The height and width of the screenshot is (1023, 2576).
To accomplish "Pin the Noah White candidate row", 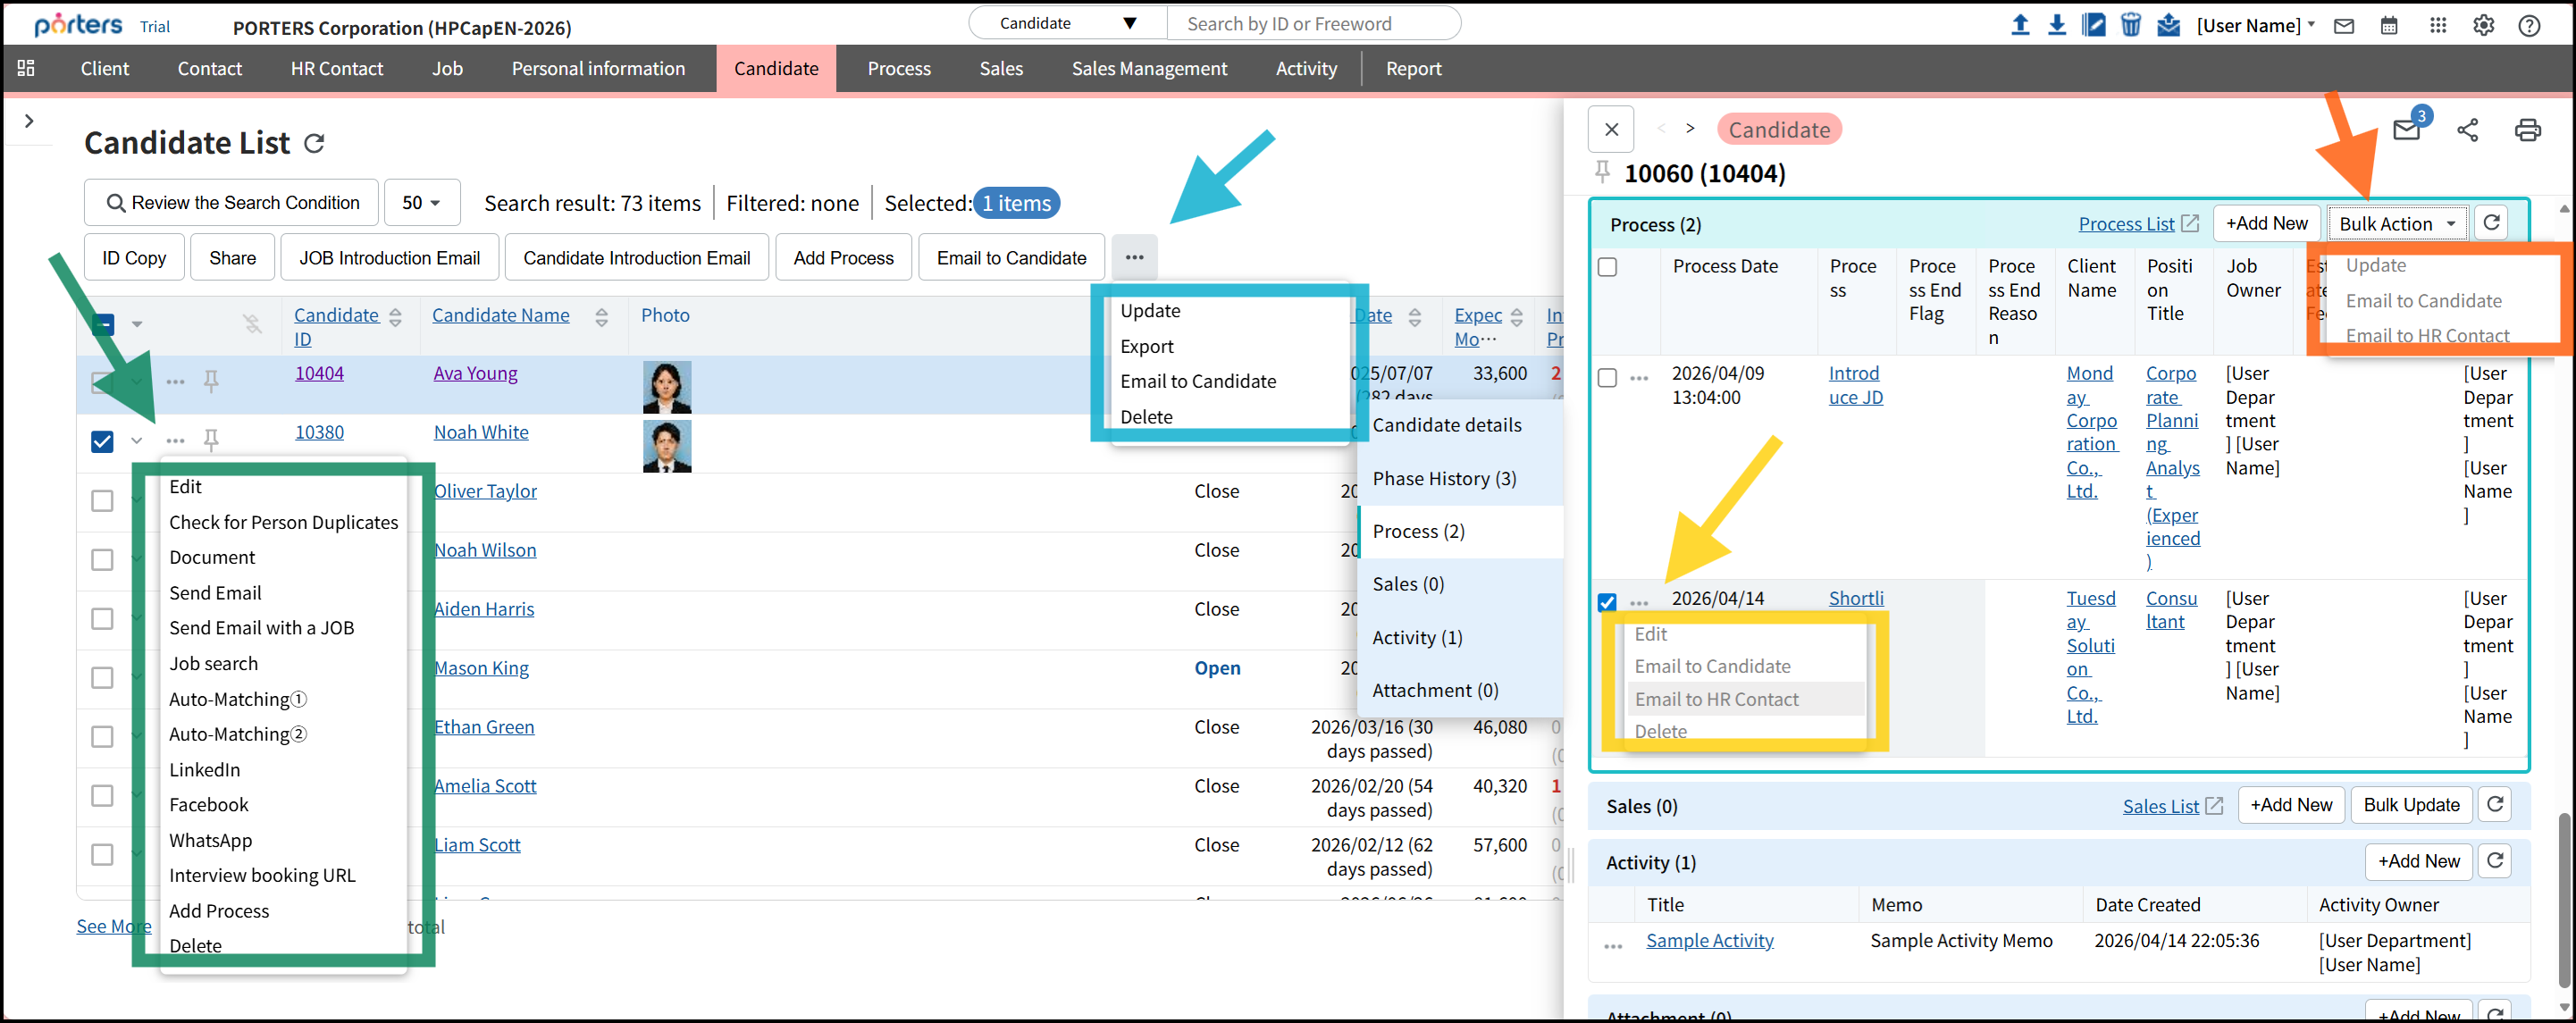I will point(211,439).
